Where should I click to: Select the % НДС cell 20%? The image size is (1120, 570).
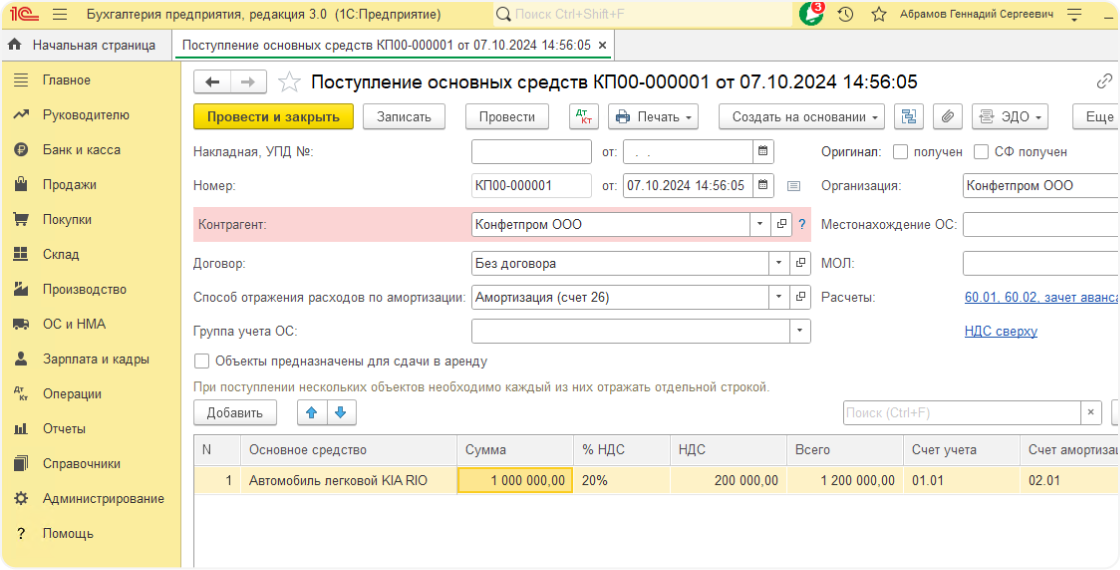[x=621, y=481]
